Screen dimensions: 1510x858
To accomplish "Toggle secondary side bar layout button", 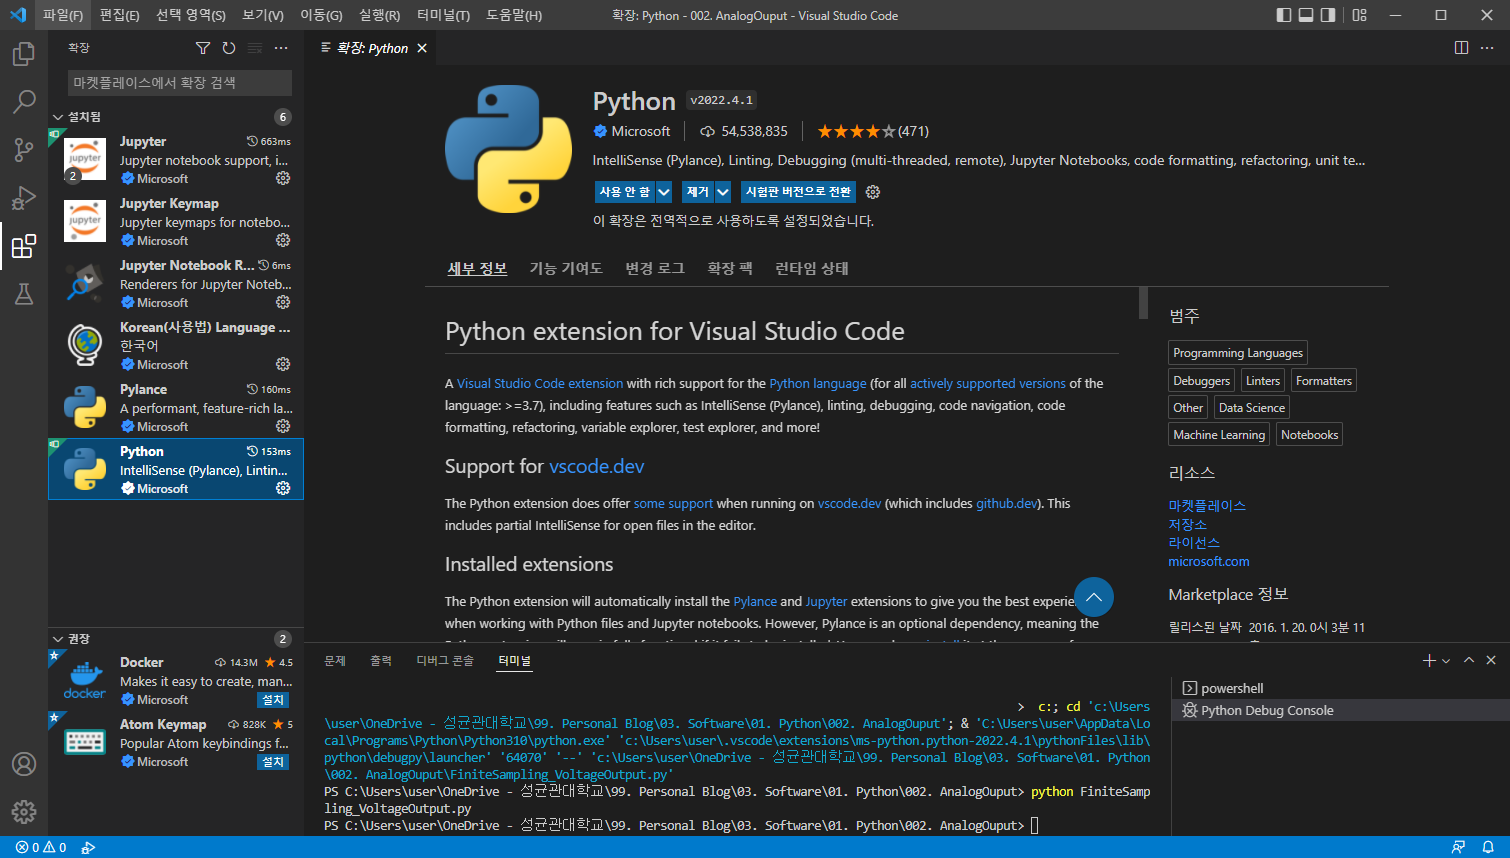I will pyautogui.click(x=1328, y=15).
